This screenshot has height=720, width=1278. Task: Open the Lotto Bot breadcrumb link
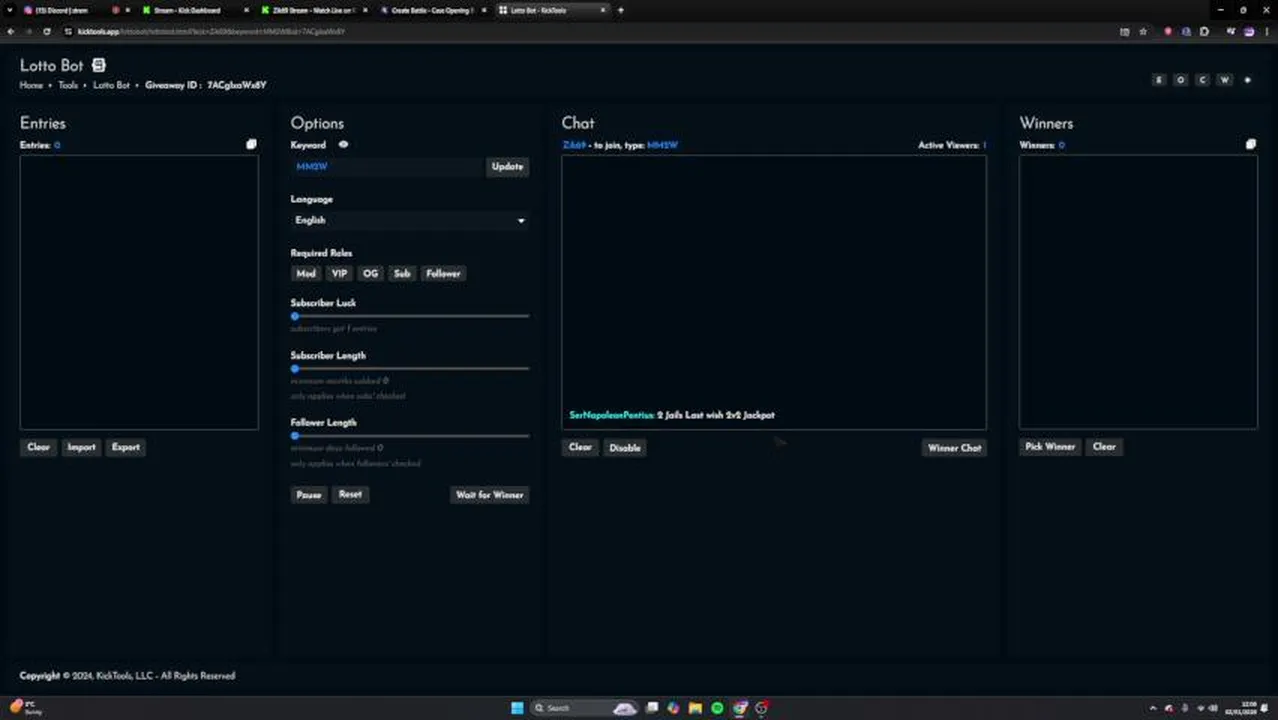pyautogui.click(x=111, y=86)
